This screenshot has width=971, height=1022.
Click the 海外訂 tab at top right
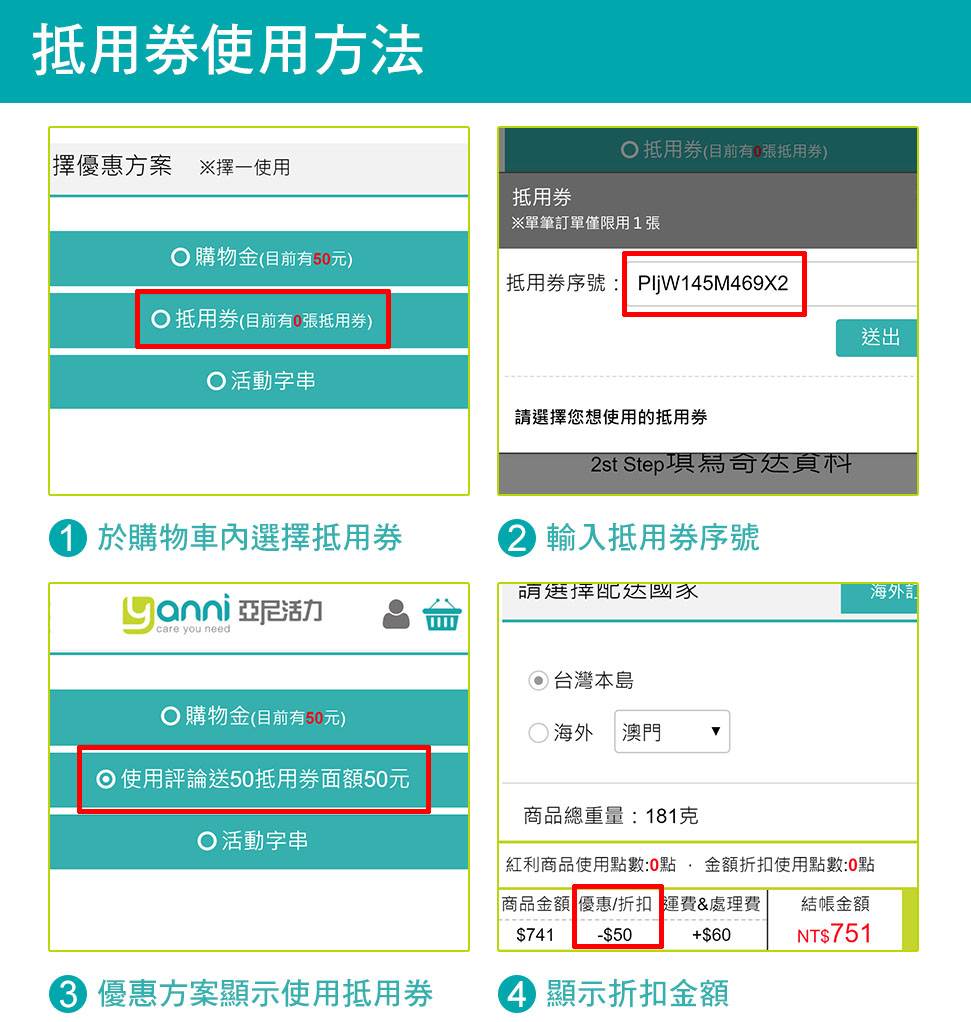[x=879, y=598]
